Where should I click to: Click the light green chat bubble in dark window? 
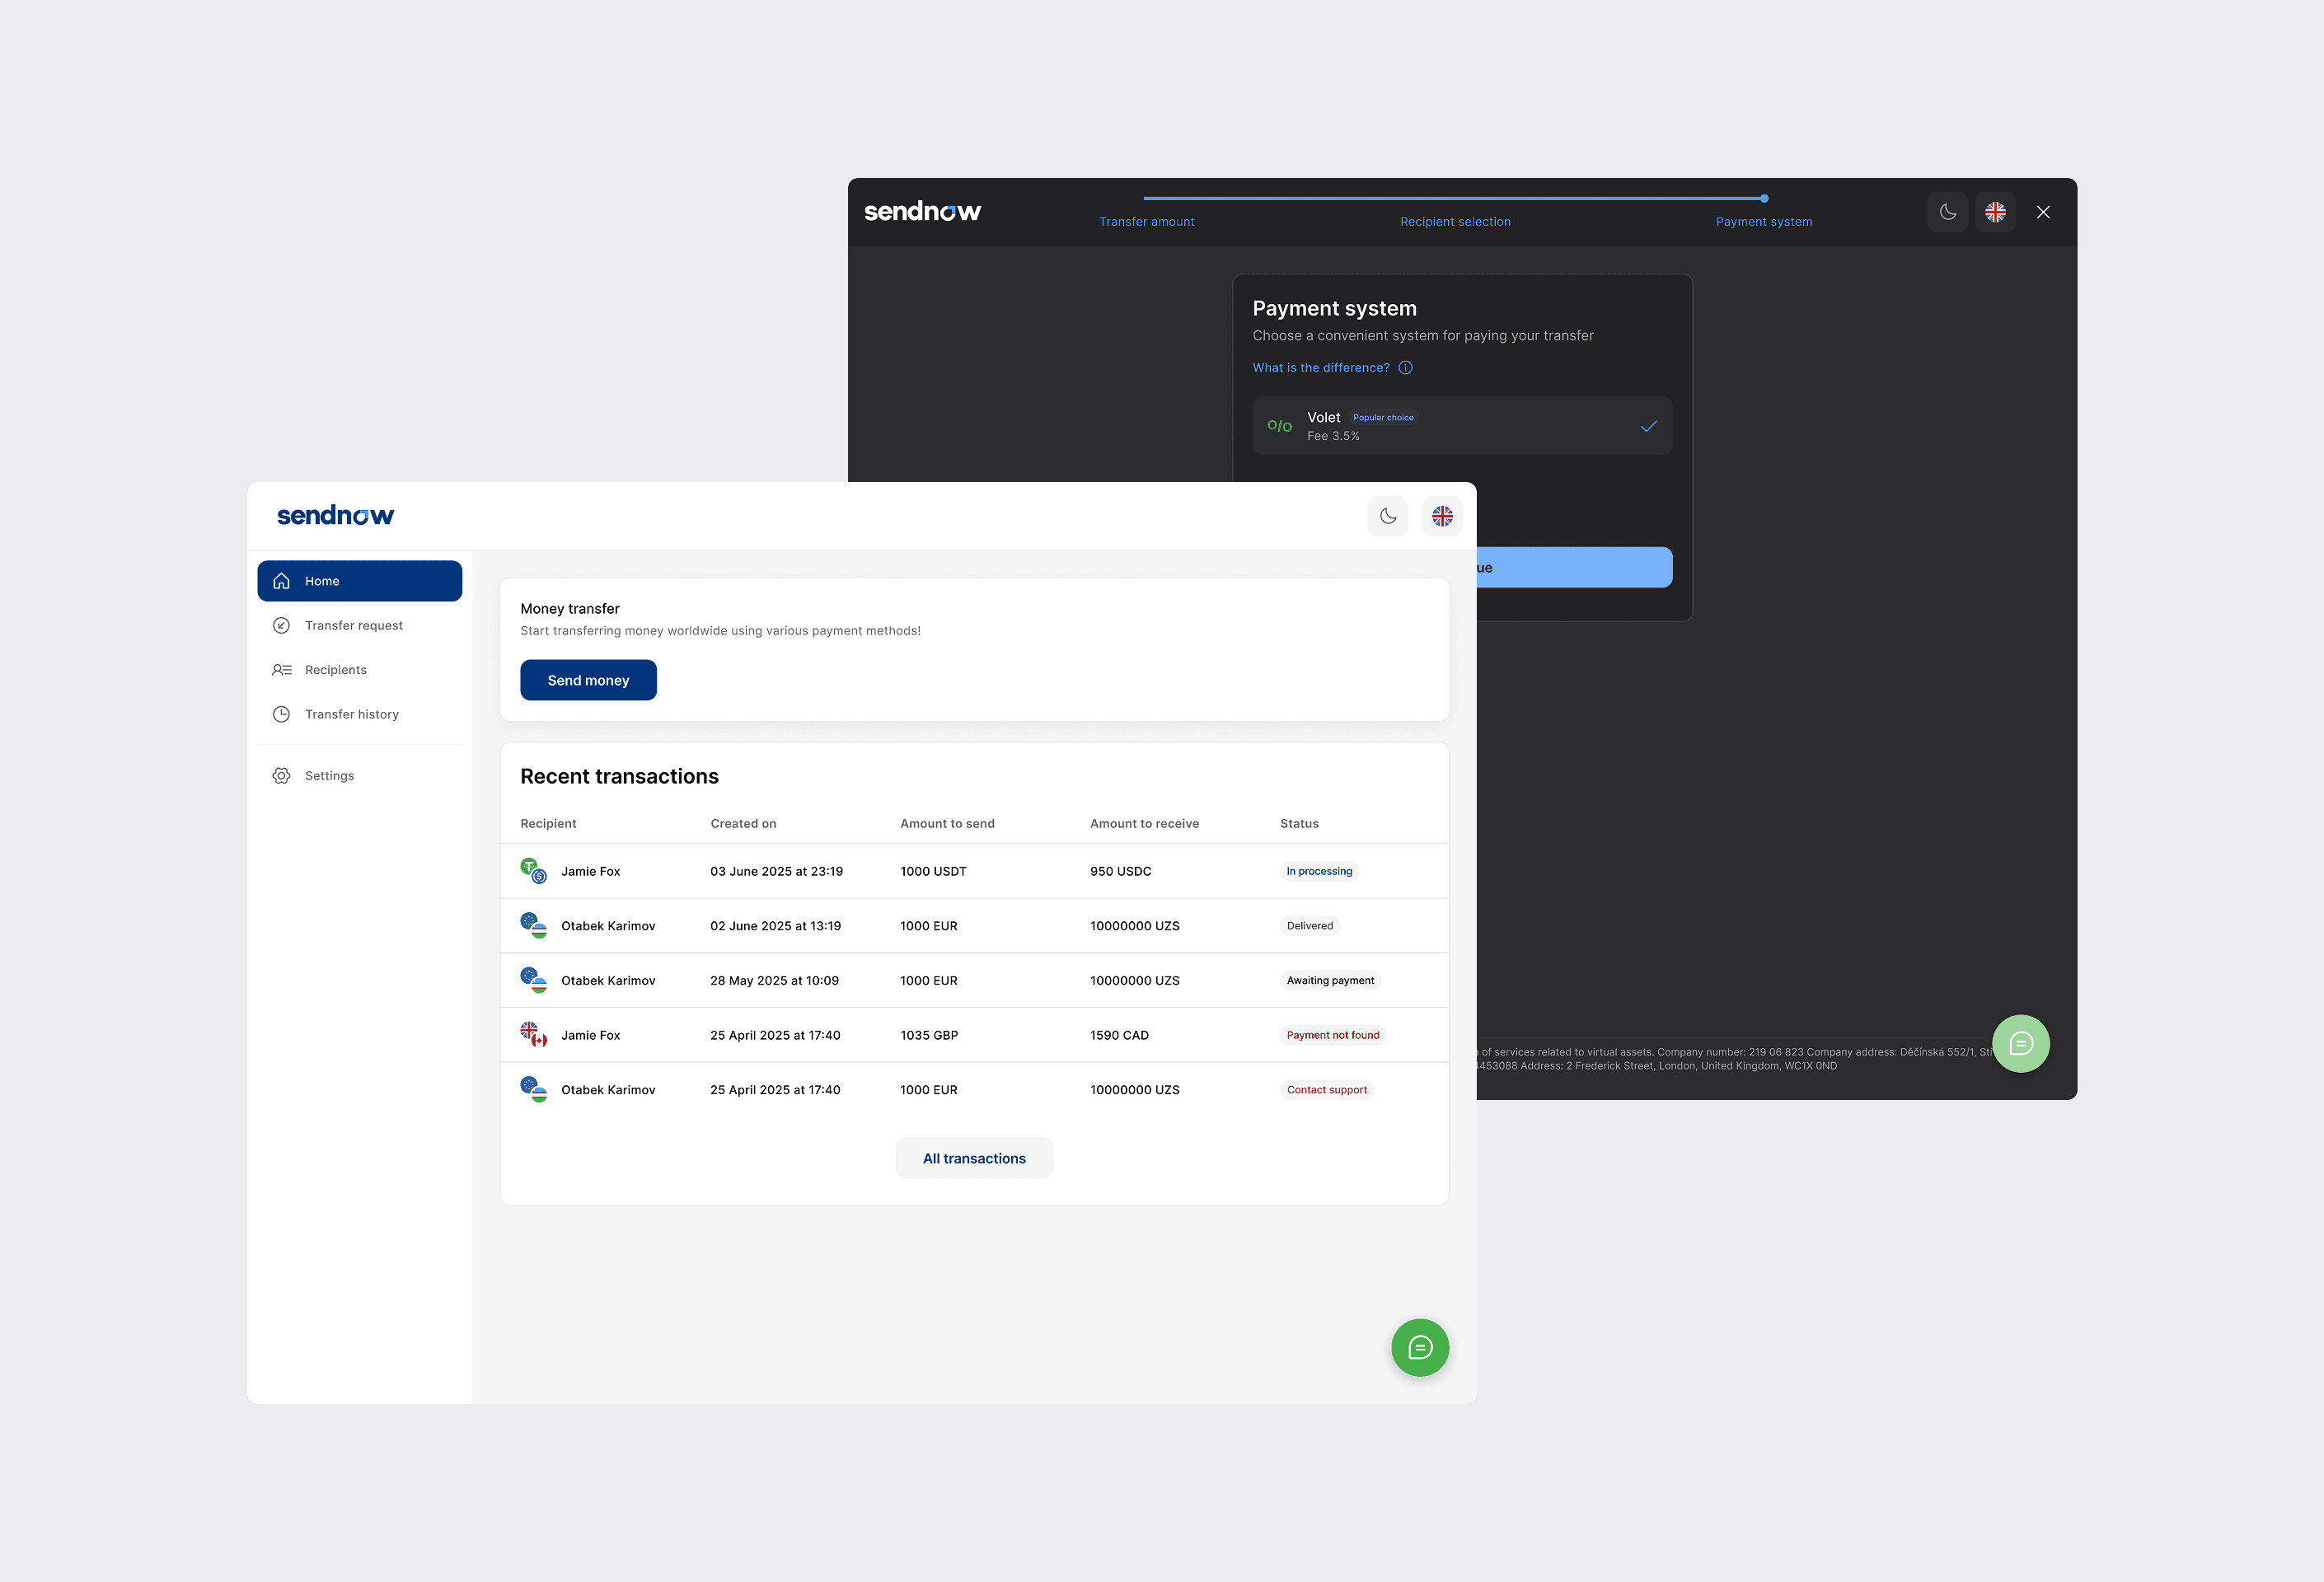pyautogui.click(x=2020, y=1044)
